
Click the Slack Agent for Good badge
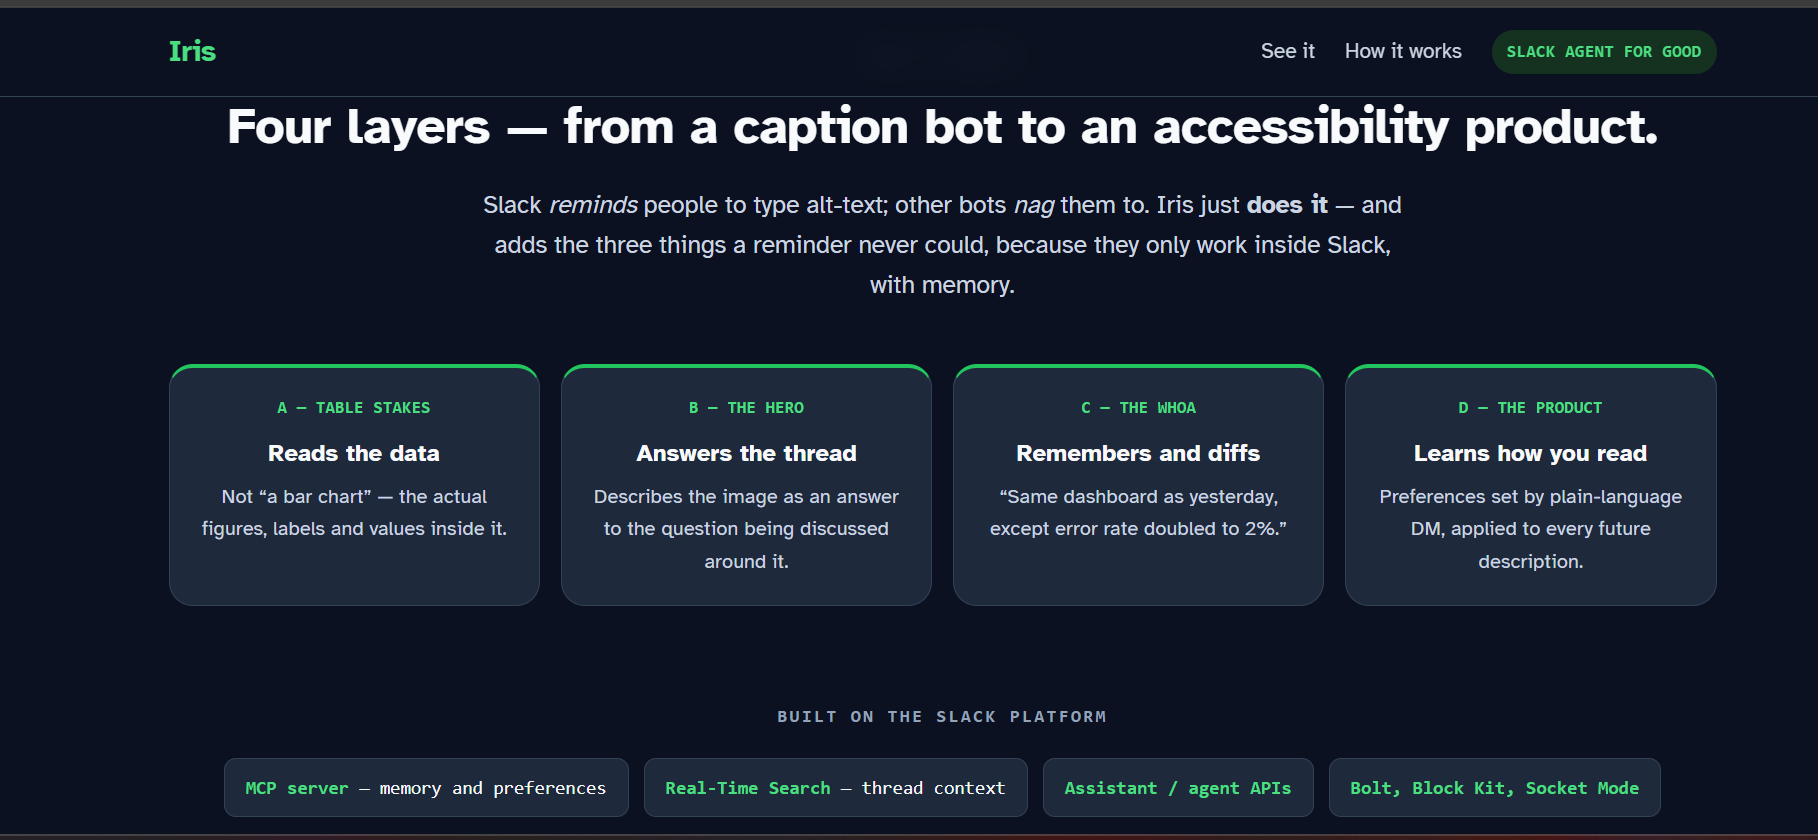tap(1603, 52)
